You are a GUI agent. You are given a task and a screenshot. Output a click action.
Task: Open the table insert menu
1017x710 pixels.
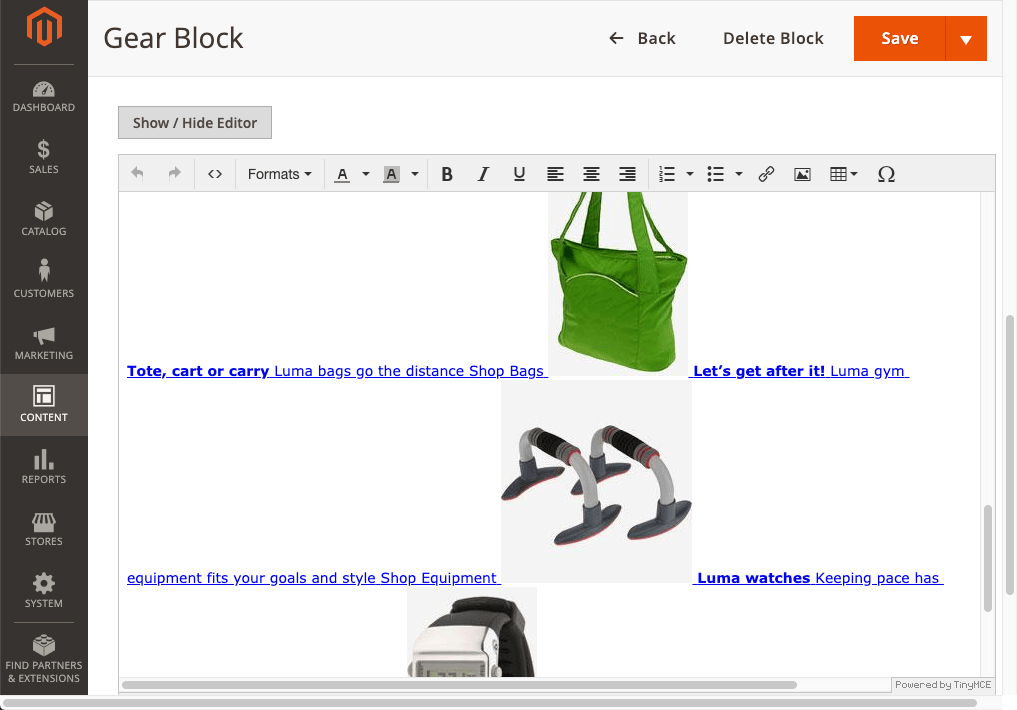pos(844,174)
